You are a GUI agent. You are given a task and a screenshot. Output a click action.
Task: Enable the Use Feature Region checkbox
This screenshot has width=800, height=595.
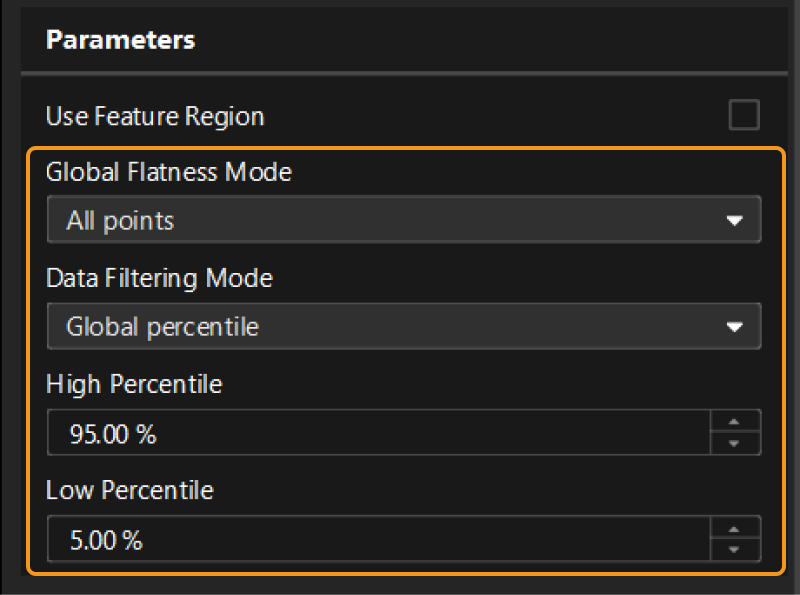743,116
